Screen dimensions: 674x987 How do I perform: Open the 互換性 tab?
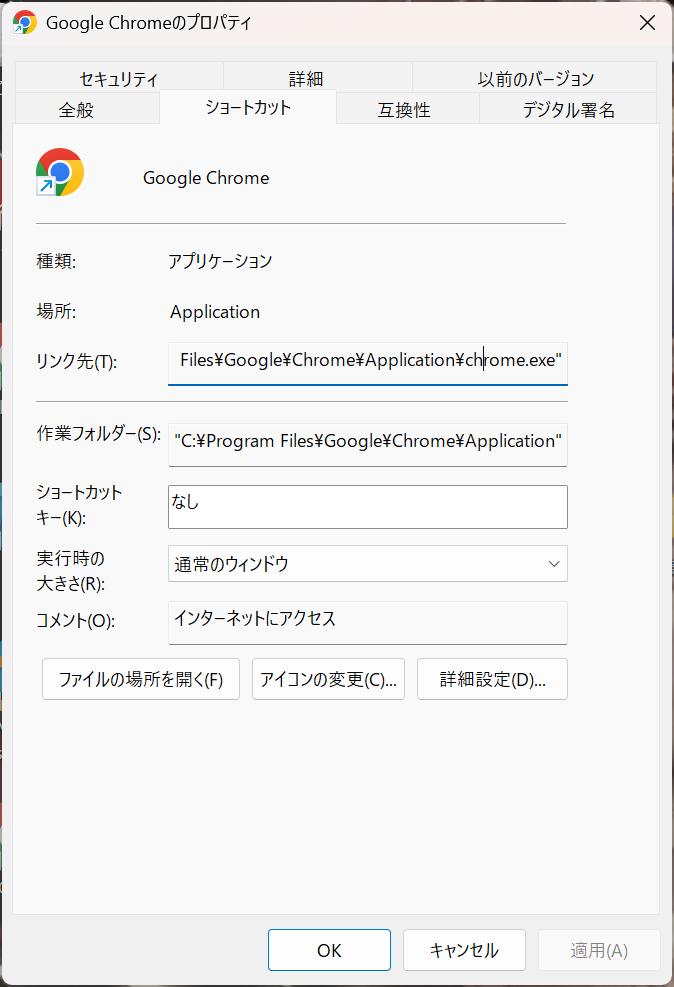(404, 110)
